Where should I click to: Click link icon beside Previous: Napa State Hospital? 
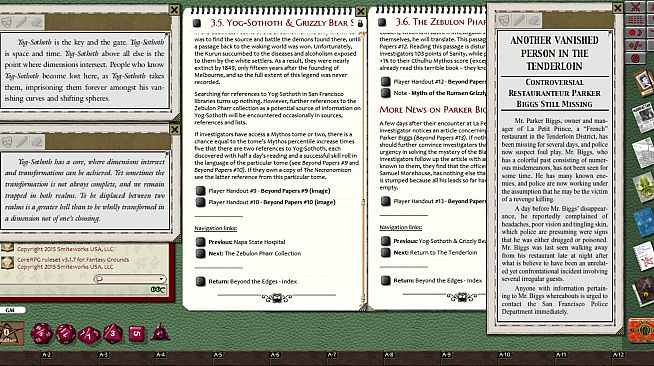pos(200,242)
